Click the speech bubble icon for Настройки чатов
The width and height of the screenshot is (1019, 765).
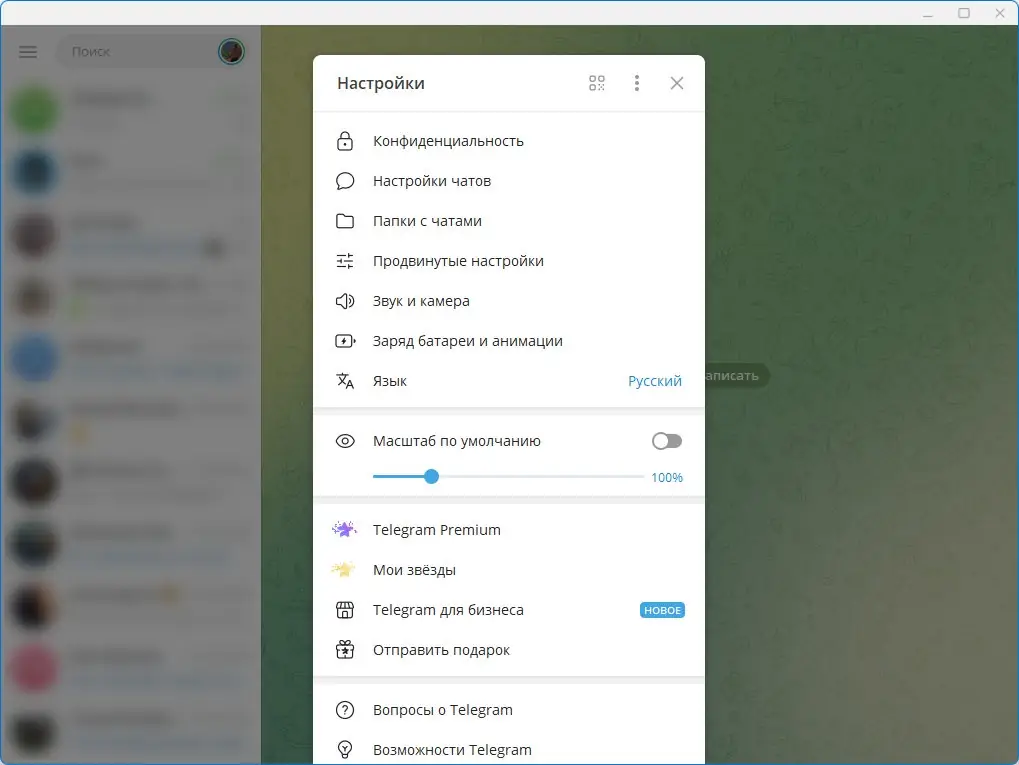(345, 181)
